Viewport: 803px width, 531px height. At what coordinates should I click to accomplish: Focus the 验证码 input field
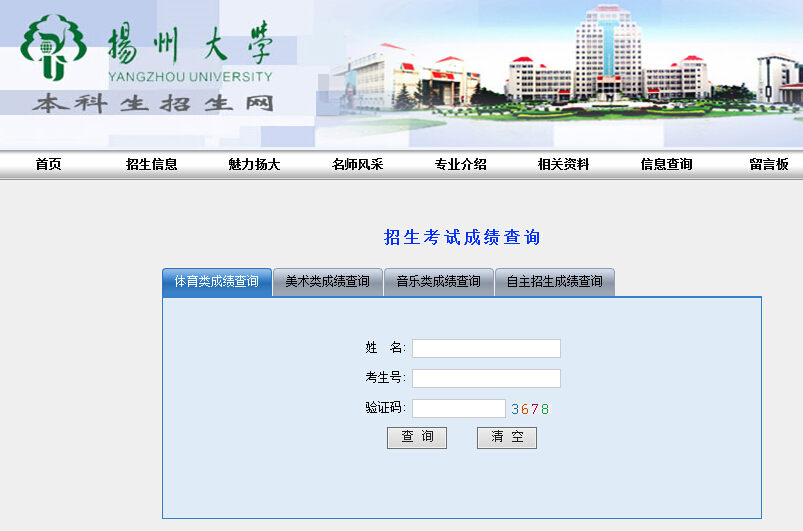point(459,409)
